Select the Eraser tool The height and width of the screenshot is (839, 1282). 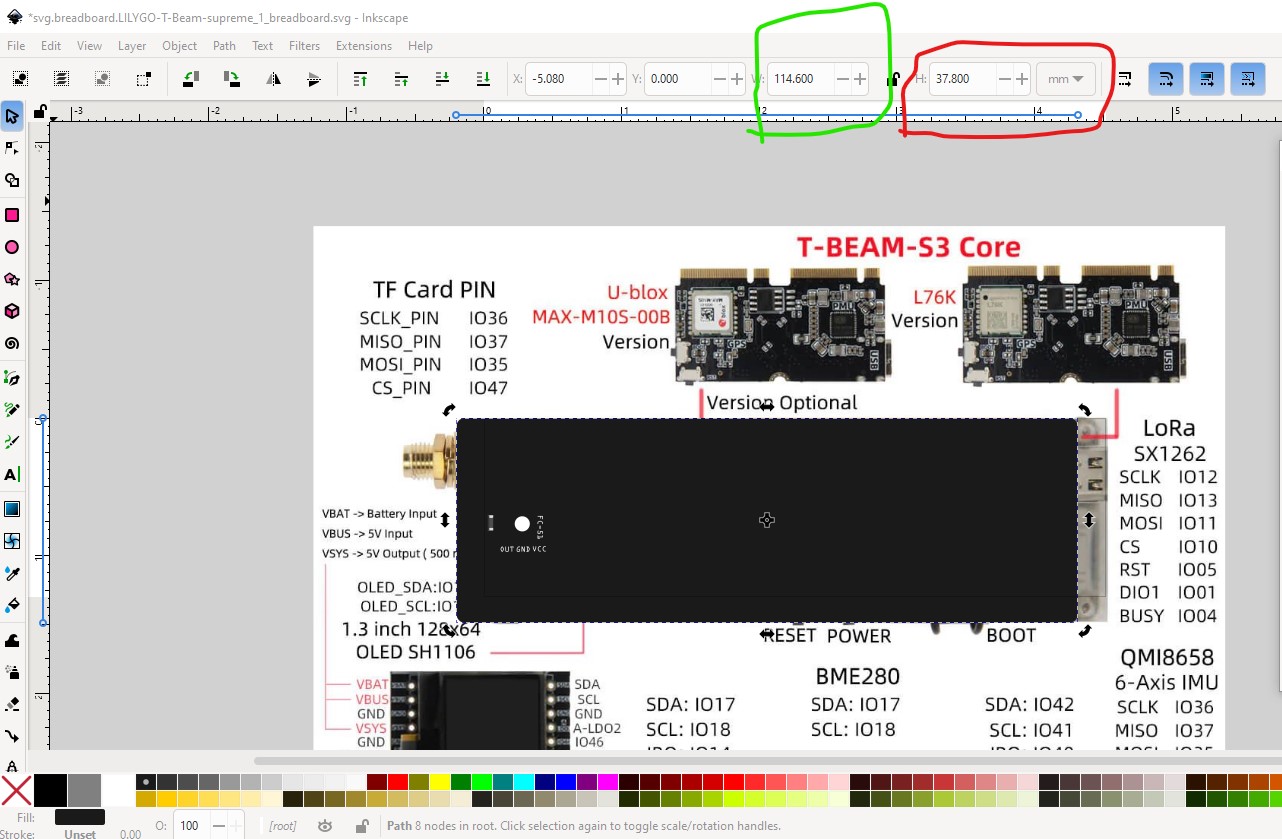tap(12, 704)
